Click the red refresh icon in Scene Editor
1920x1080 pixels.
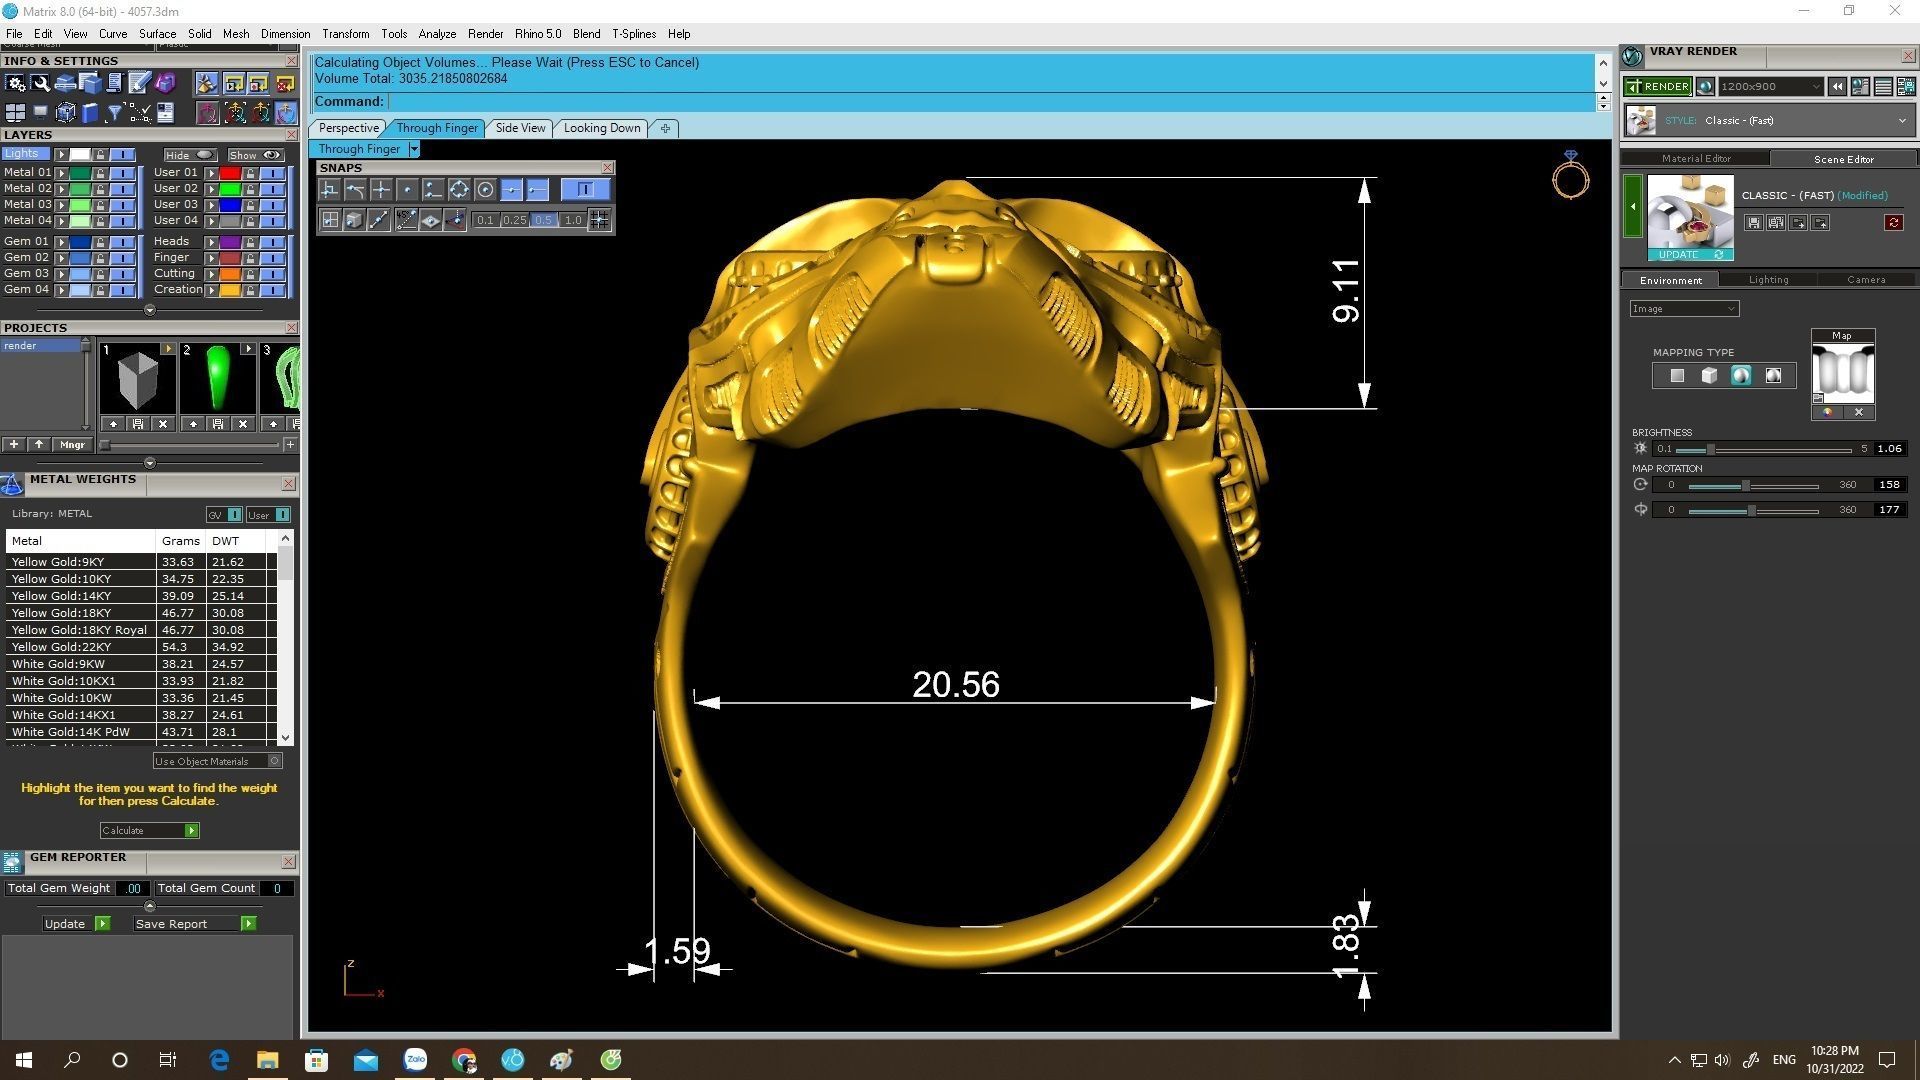1894,222
